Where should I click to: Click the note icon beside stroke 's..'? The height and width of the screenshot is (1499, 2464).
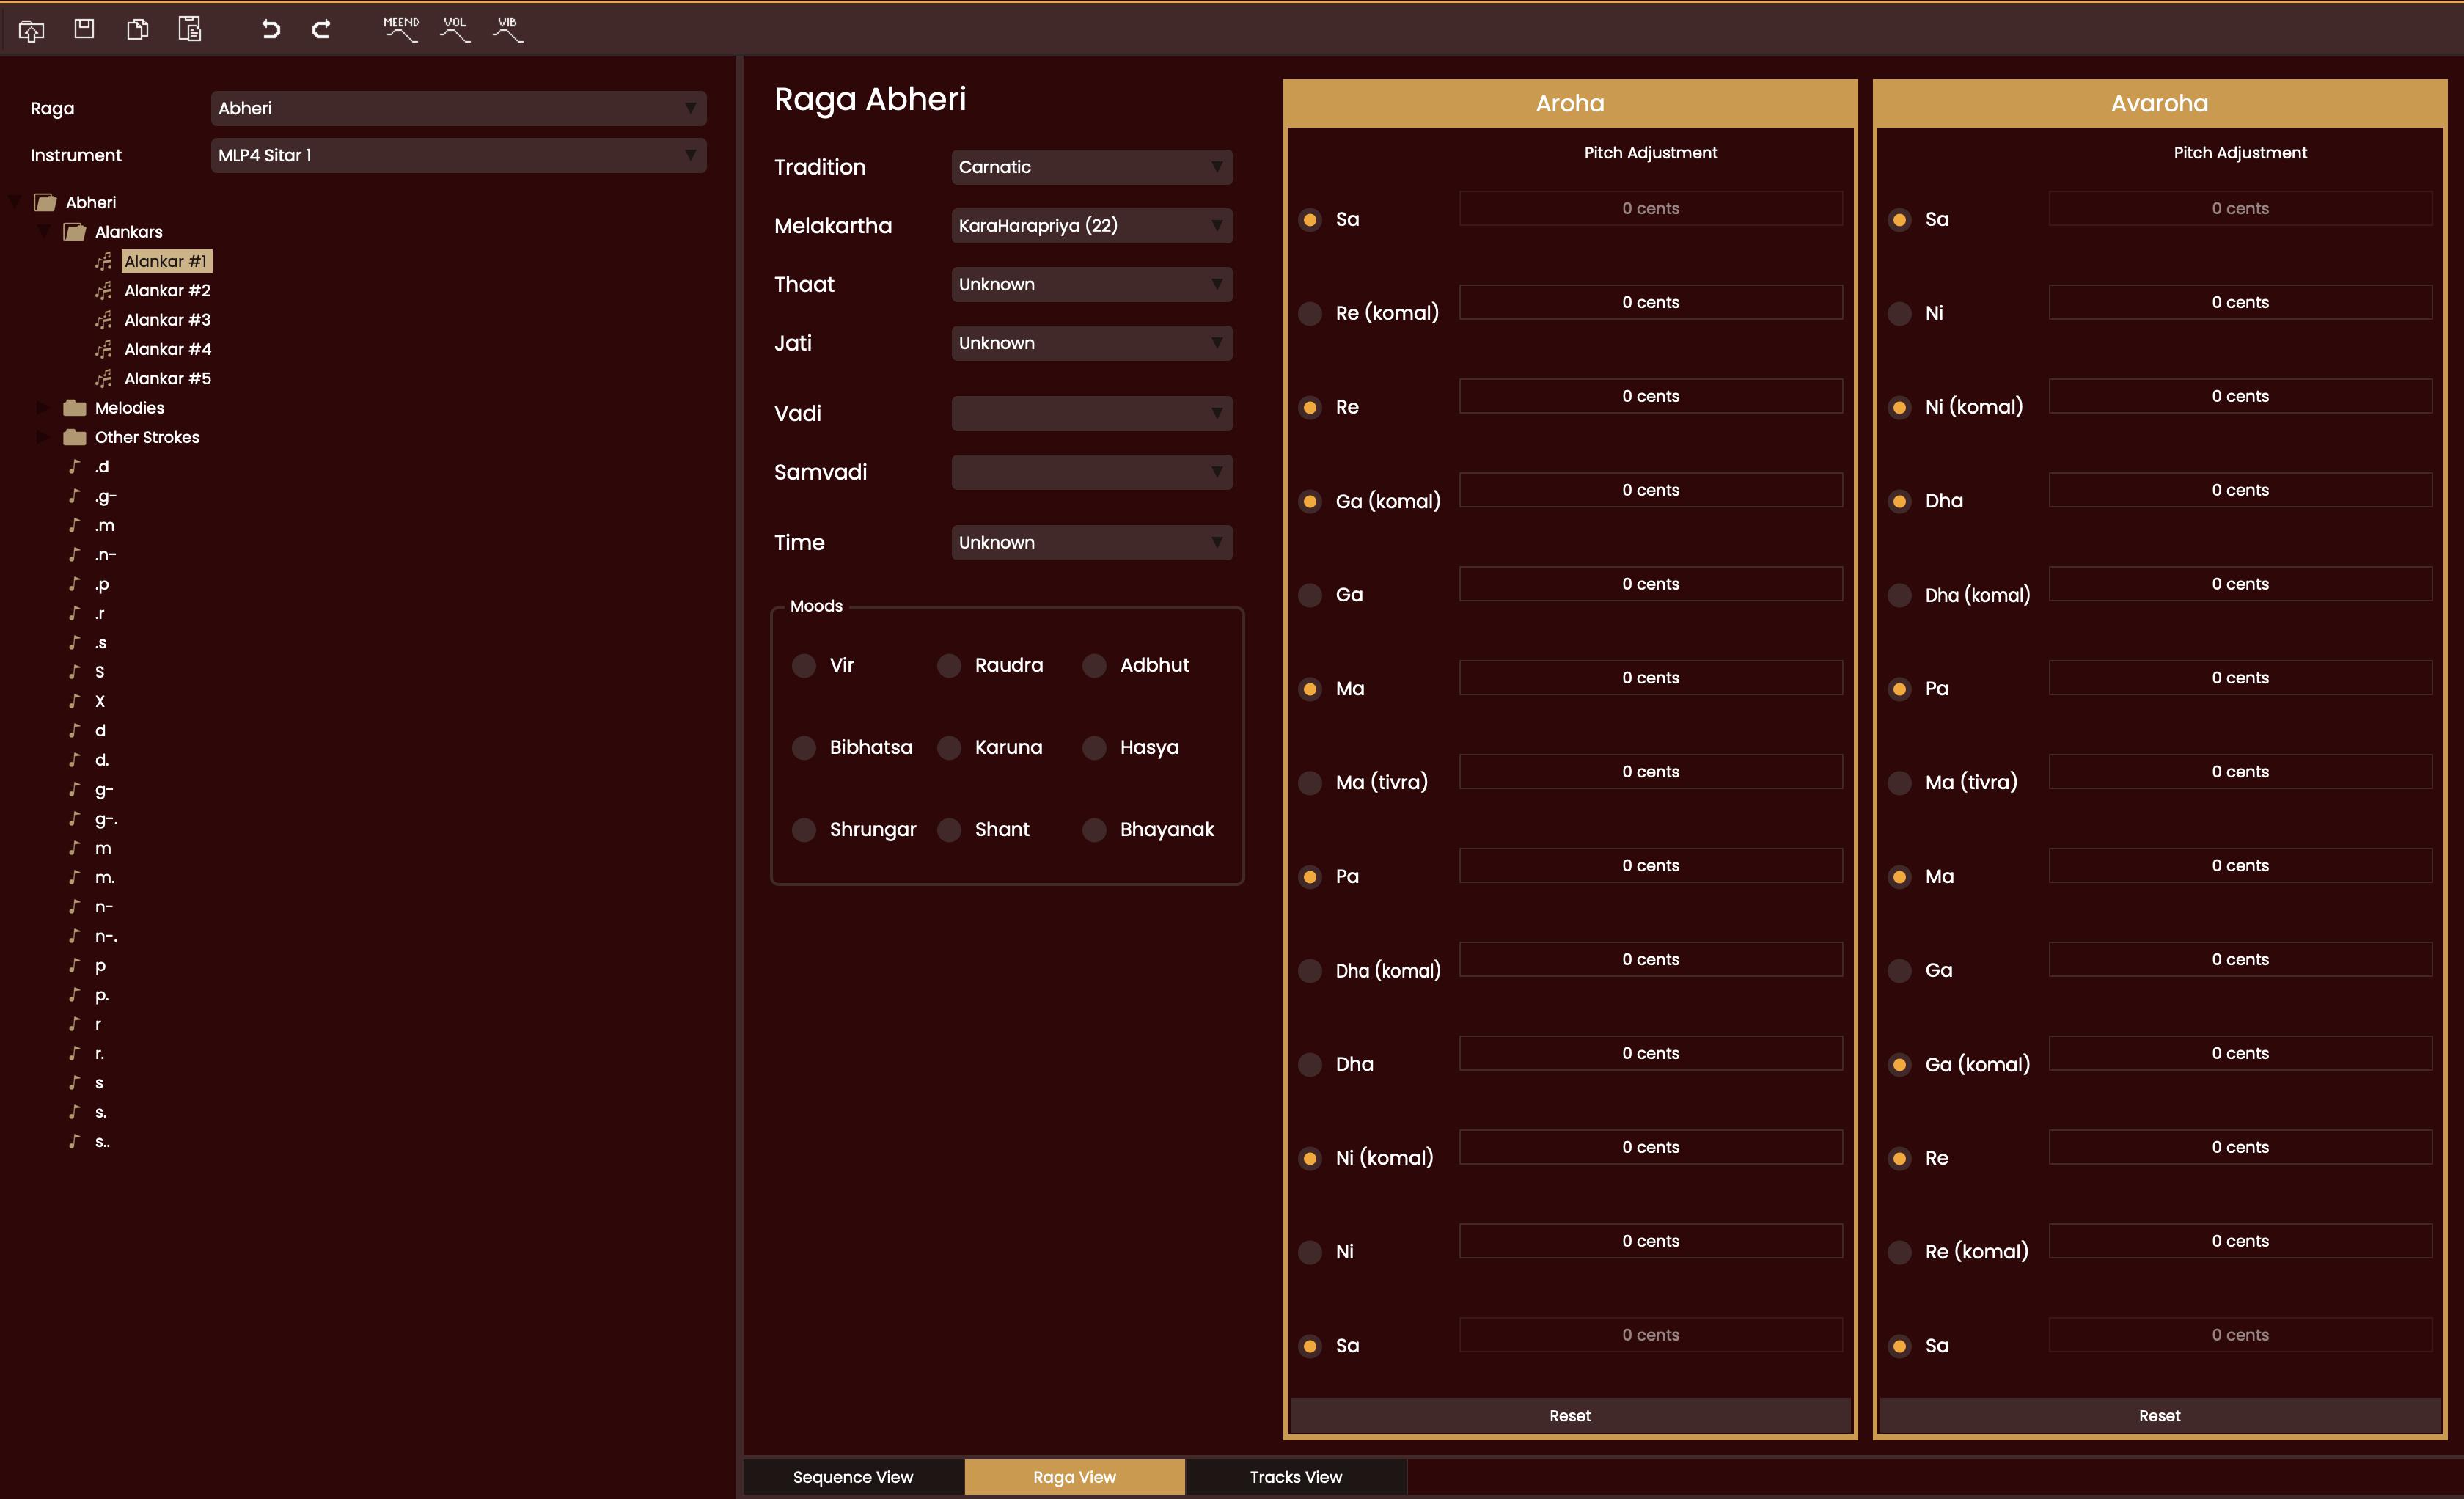point(74,1141)
